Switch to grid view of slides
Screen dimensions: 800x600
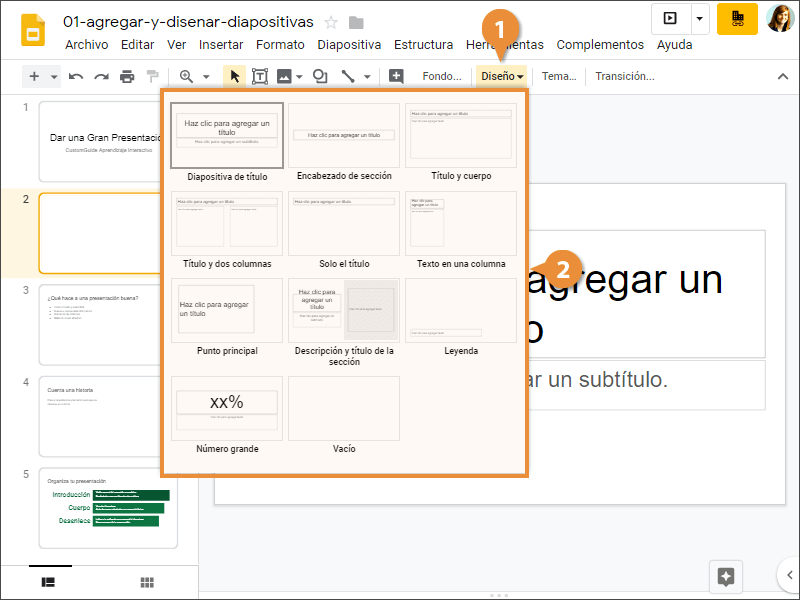point(147,582)
